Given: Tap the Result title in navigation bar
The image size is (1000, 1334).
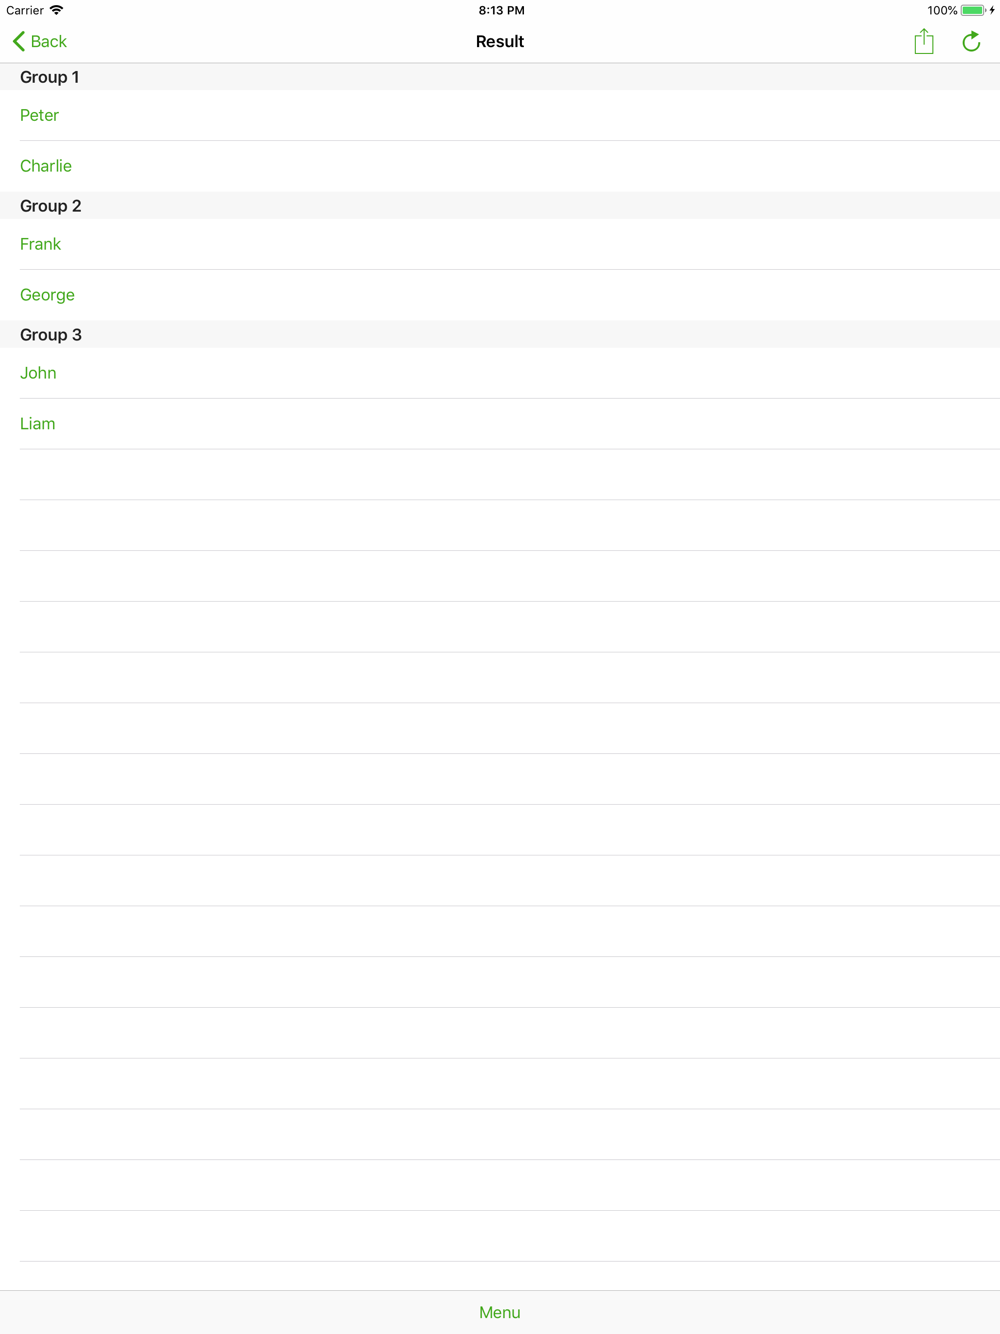Looking at the screenshot, I should click(x=500, y=41).
